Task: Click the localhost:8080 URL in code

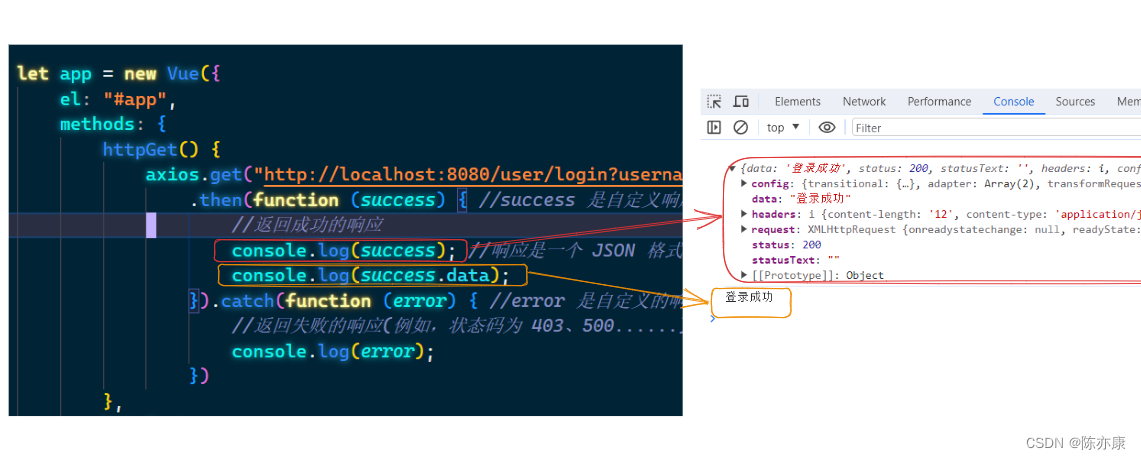Action: click(470, 175)
